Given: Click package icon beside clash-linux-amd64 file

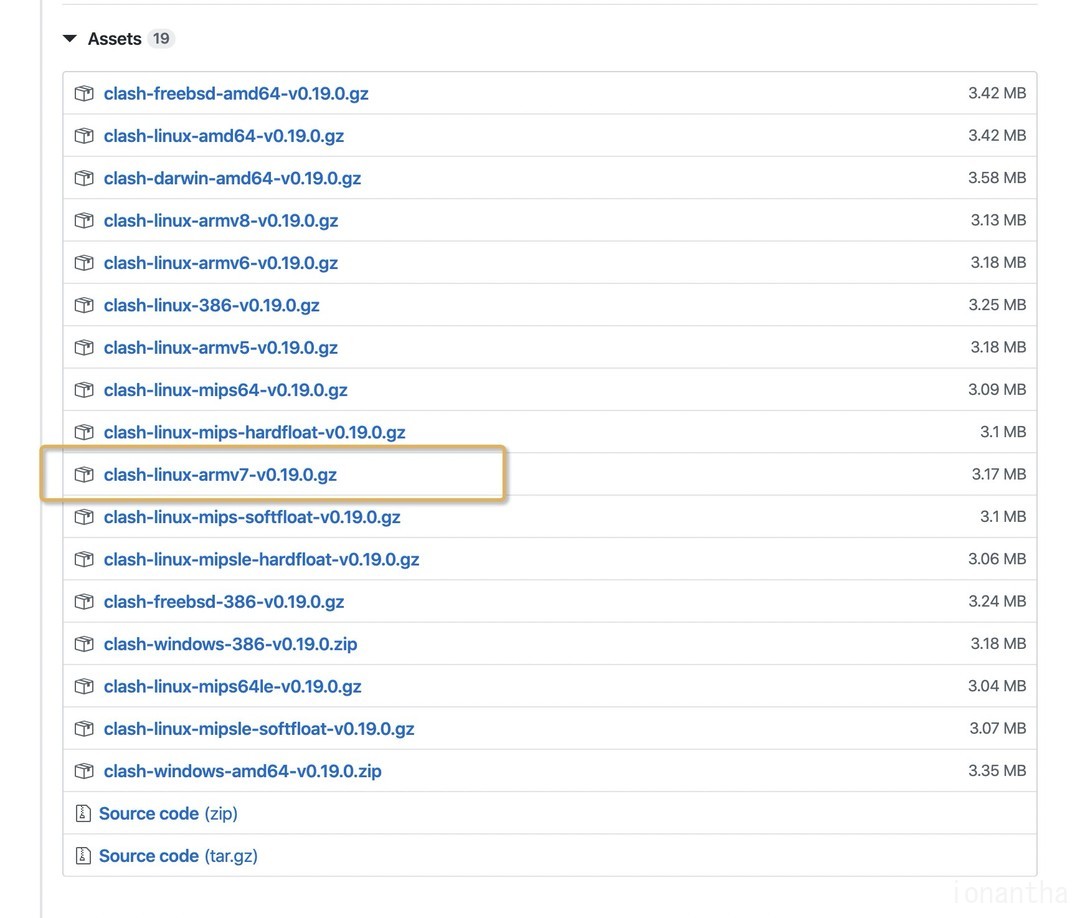Looking at the screenshot, I should 84,136.
